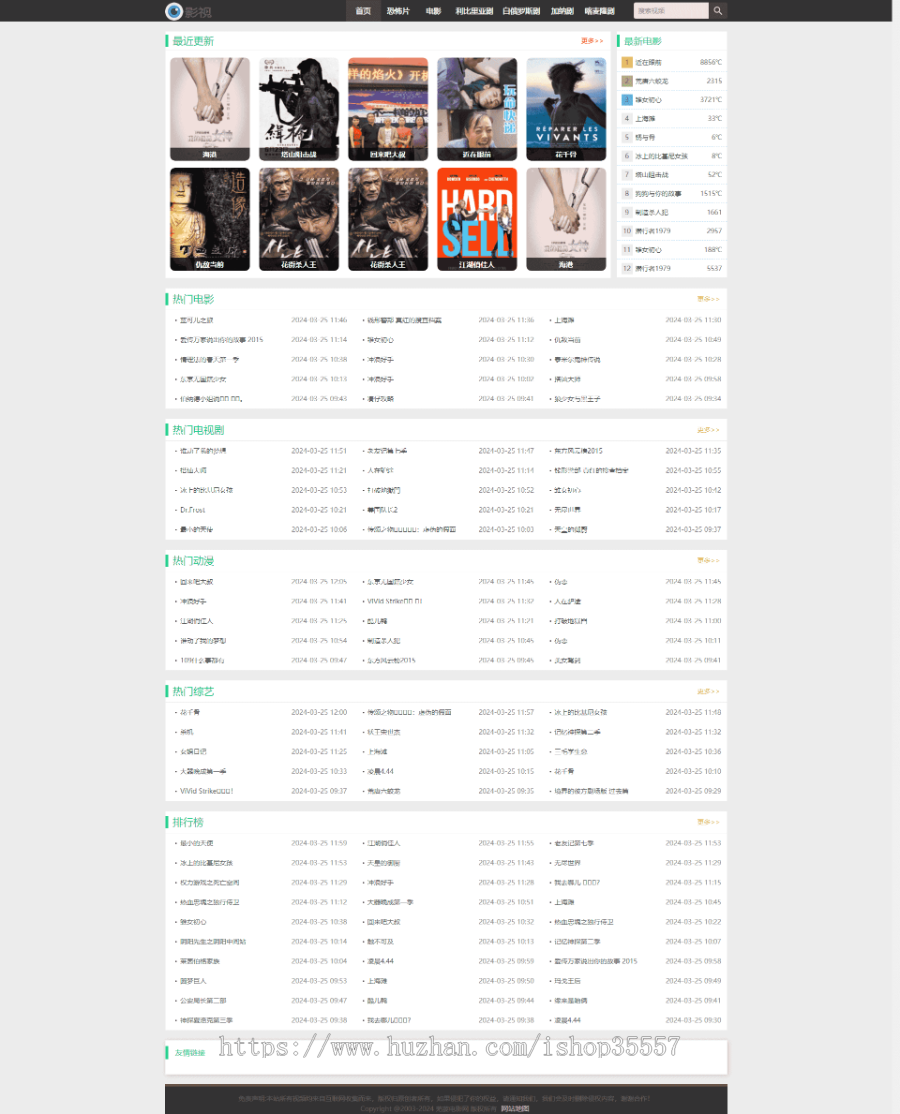
Task: Open 狼少女与黑王子 in 热门电影 list
Action: [578, 399]
